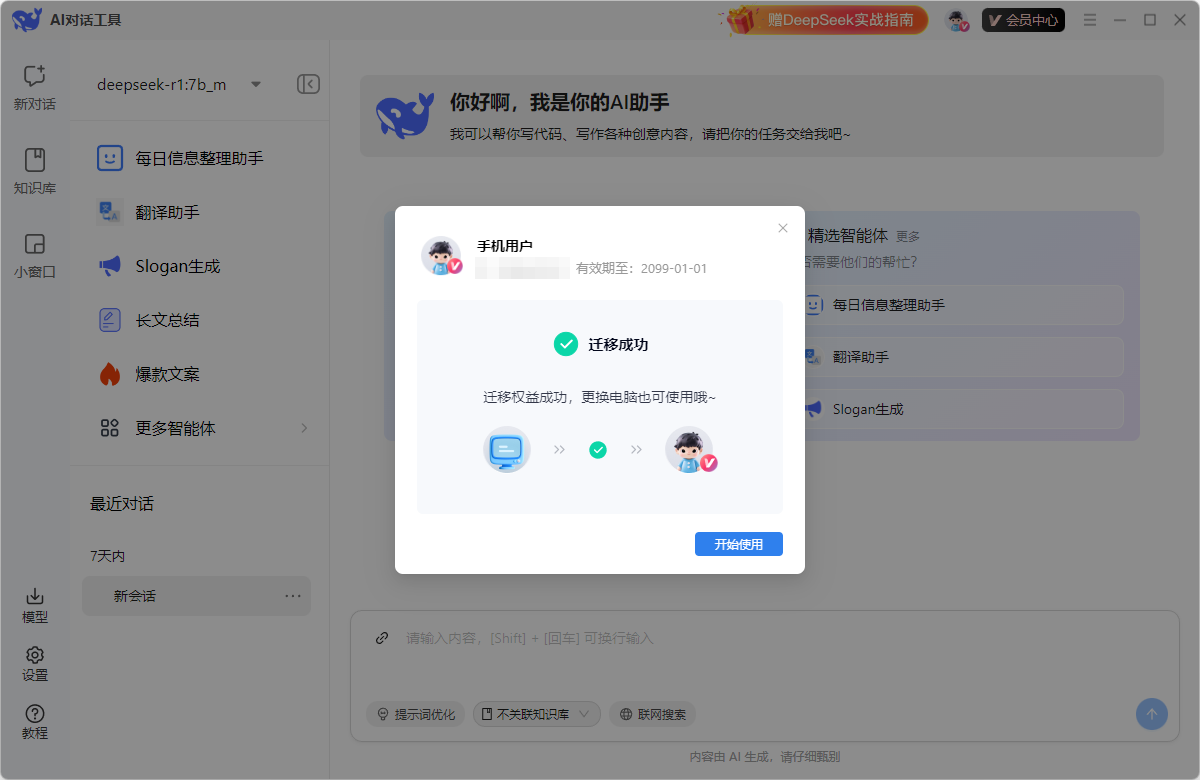
Task: Click the 开始使用 button in dialog
Action: click(x=739, y=543)
